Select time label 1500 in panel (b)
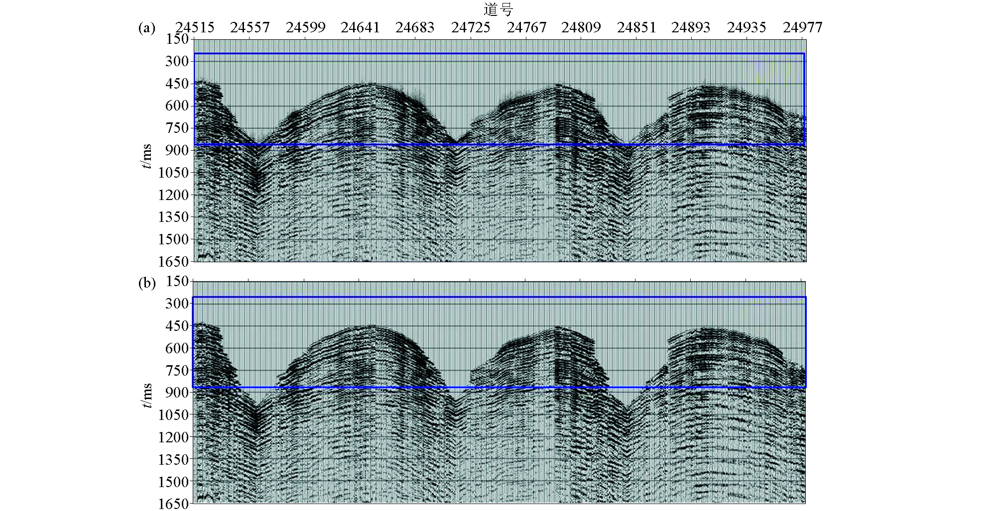The height and width of the screenshot is (511, 1000). coord(173,482)
